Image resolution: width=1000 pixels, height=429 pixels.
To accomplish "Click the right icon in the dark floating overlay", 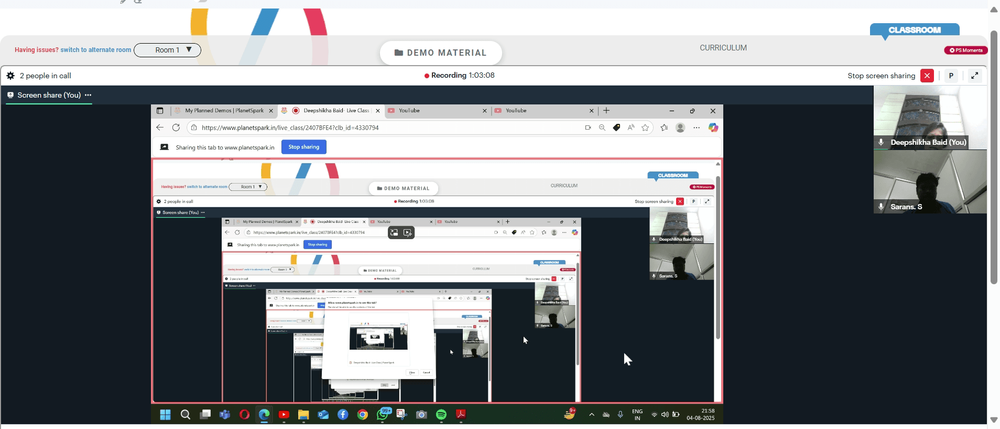I will tap(408, 233).
